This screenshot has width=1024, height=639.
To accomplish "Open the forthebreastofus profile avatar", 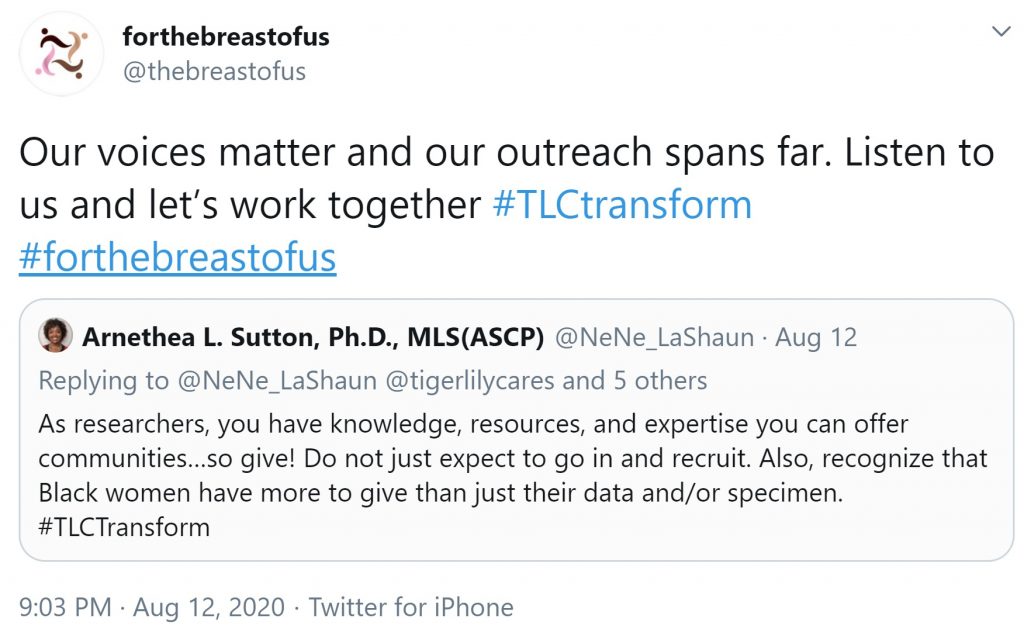I will (61, 54).
